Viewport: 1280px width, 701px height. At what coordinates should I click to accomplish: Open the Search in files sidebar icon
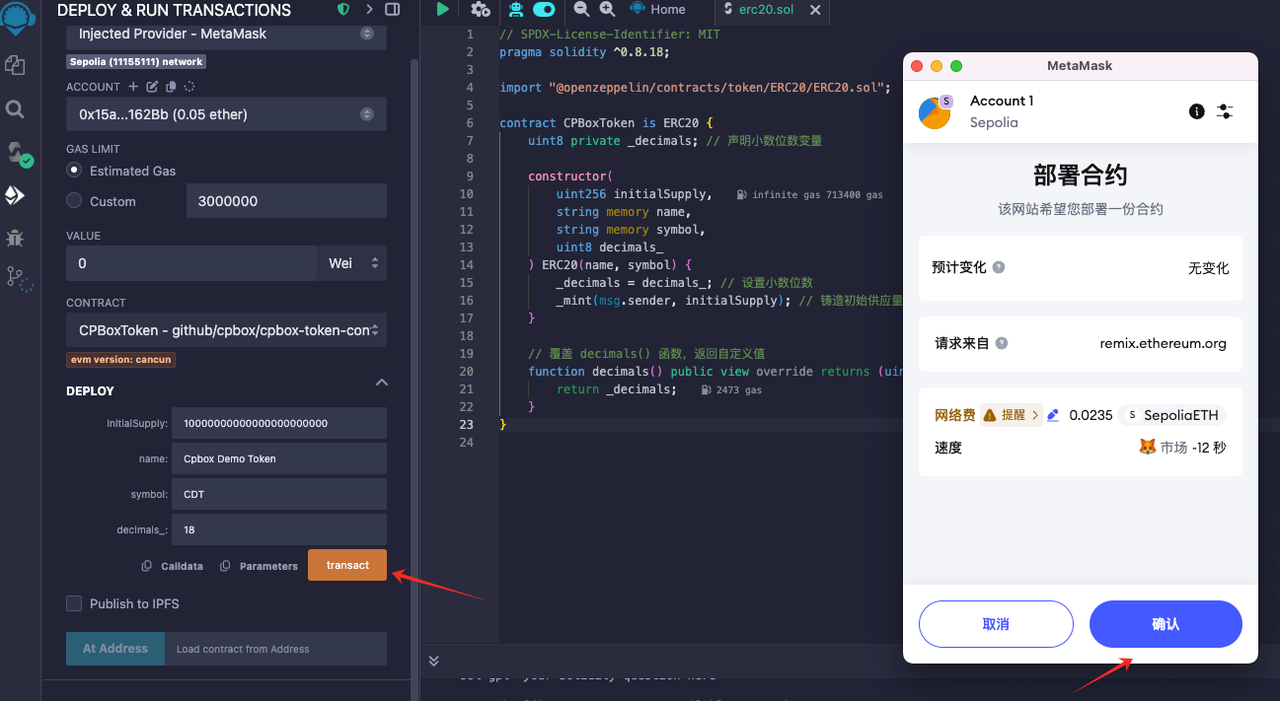point(15,109)
